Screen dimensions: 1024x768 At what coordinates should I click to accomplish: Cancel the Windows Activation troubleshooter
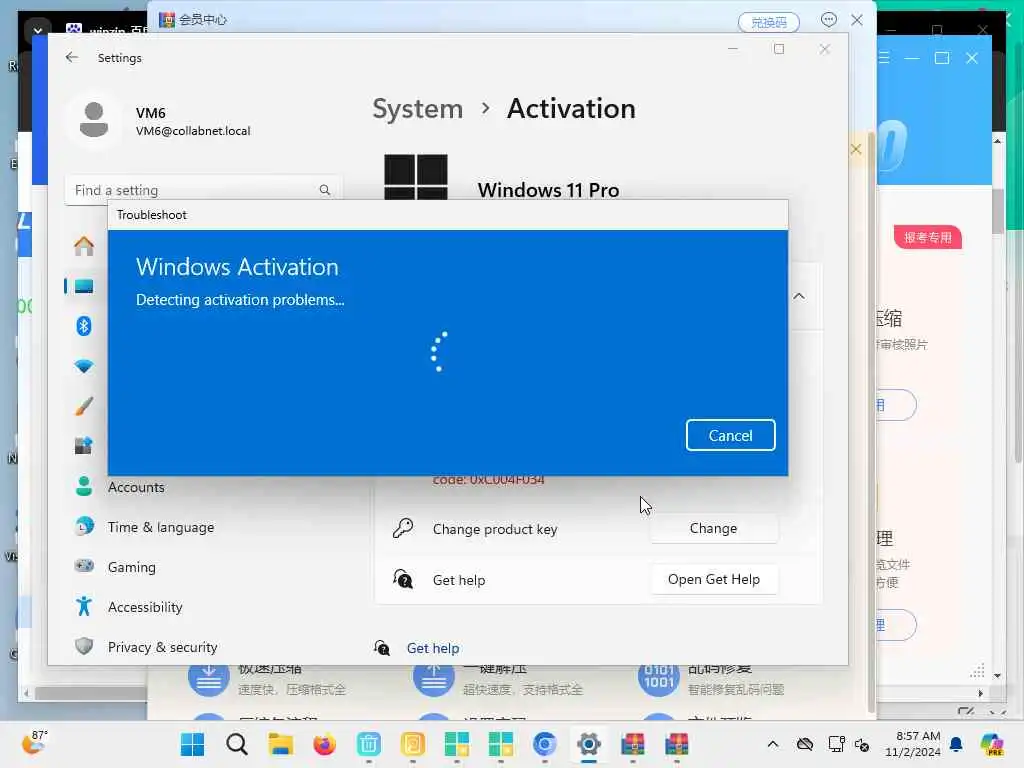tap(730, 435)
